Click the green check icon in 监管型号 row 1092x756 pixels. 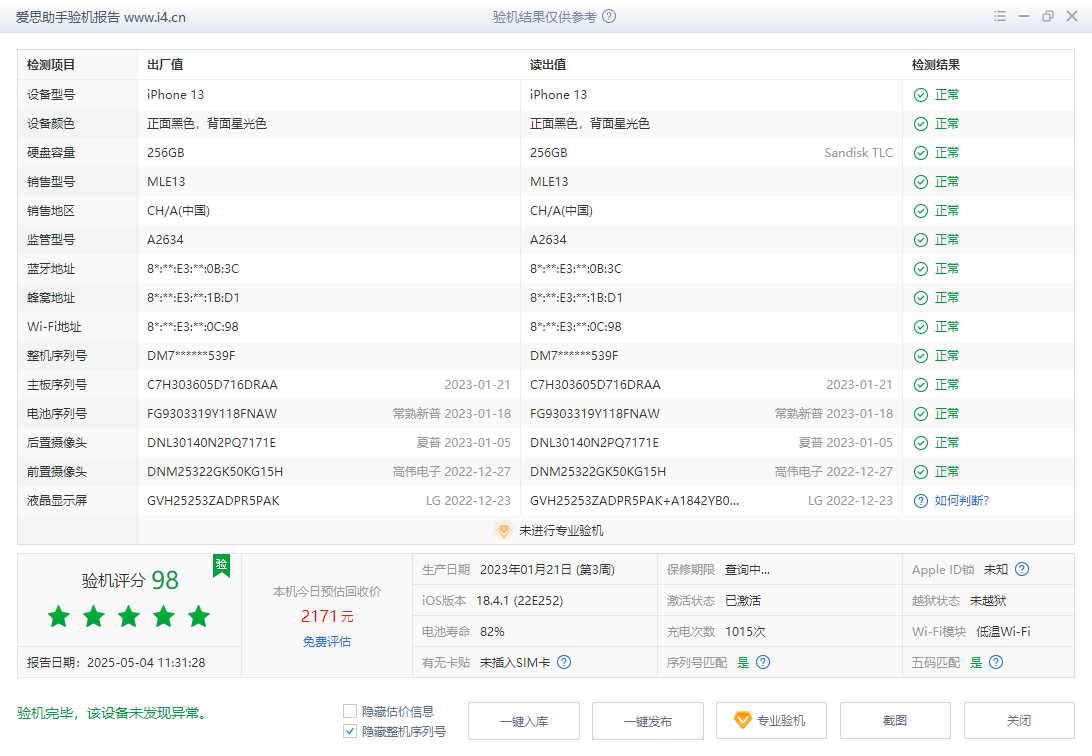tap(921, 240)
